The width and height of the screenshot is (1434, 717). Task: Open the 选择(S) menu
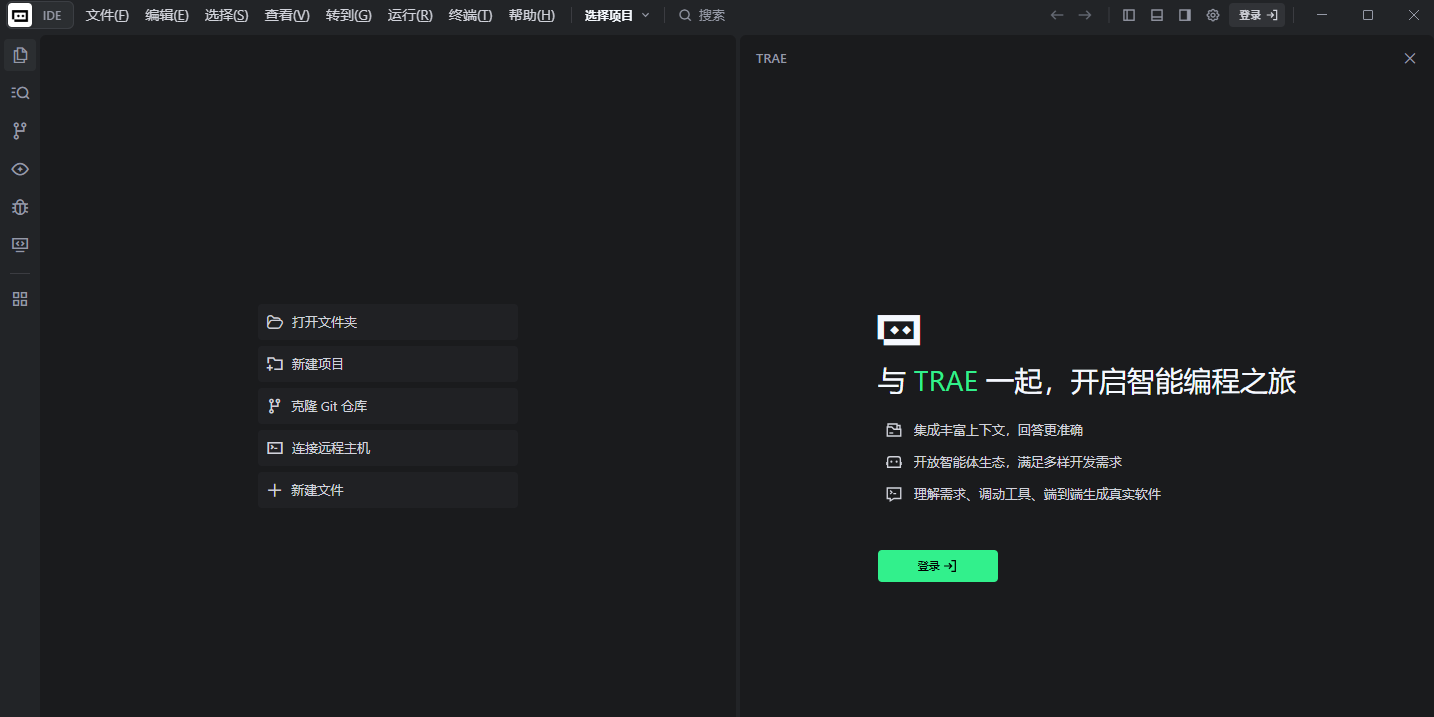[x=227, y=15]
